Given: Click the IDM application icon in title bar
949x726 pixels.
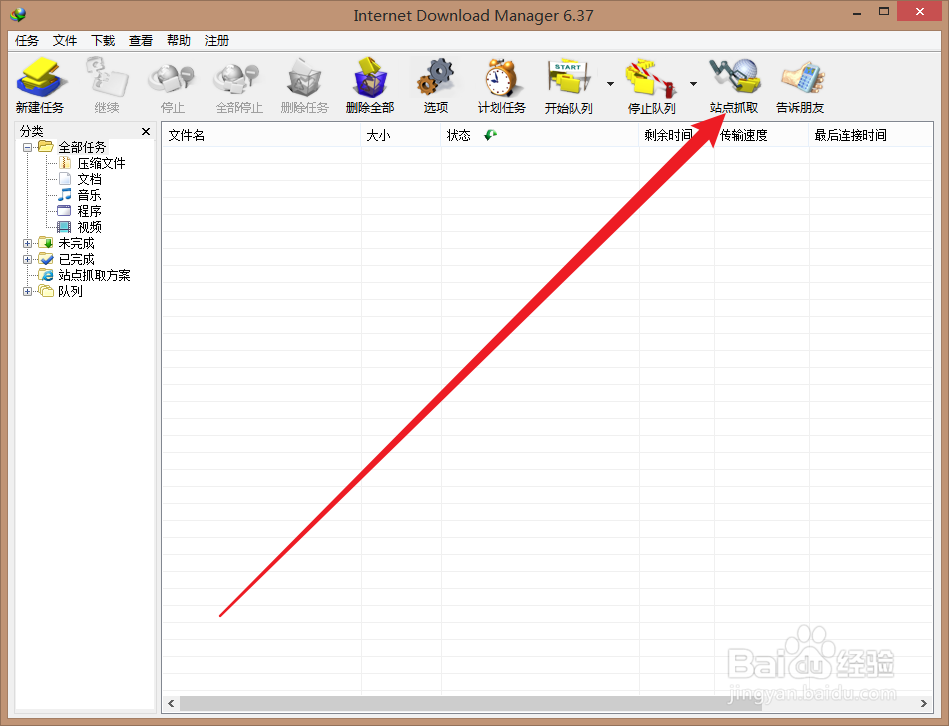Looking at the screenshot, I should point(18,14).
